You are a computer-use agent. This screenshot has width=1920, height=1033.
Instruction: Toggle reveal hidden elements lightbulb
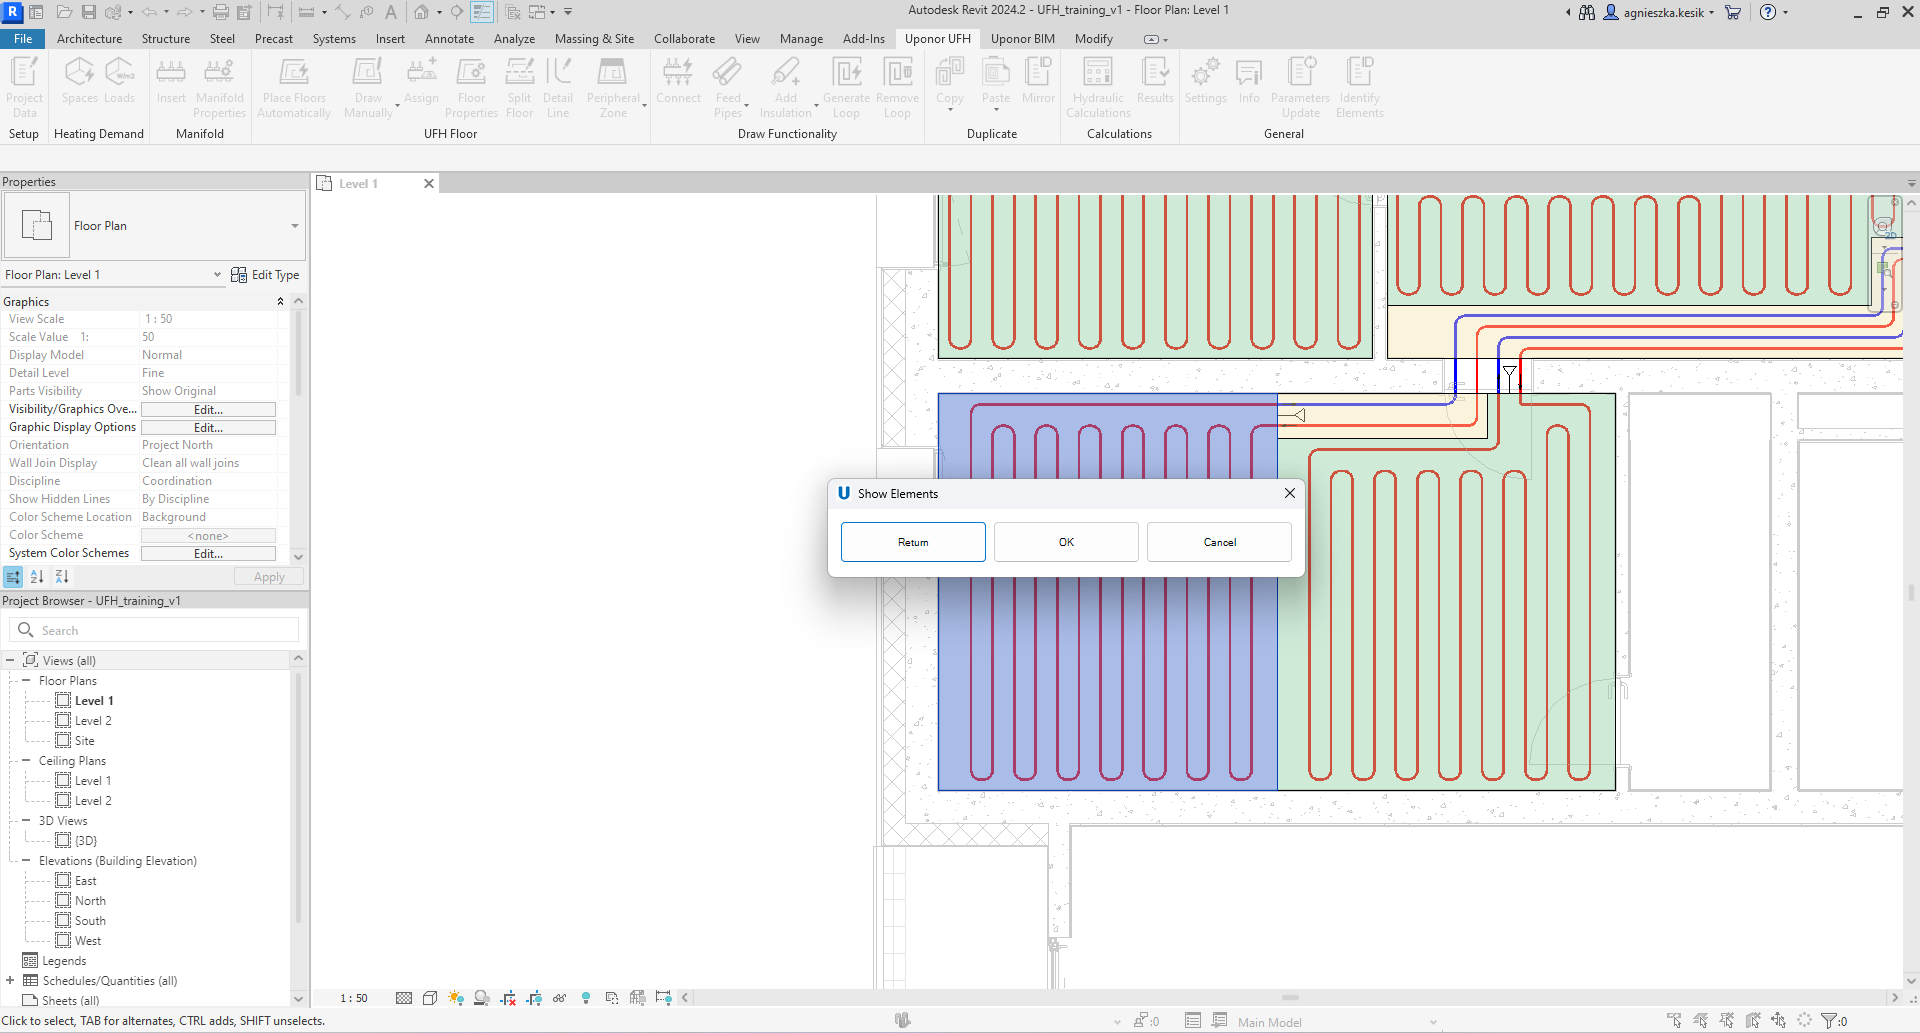coord(586,998)
